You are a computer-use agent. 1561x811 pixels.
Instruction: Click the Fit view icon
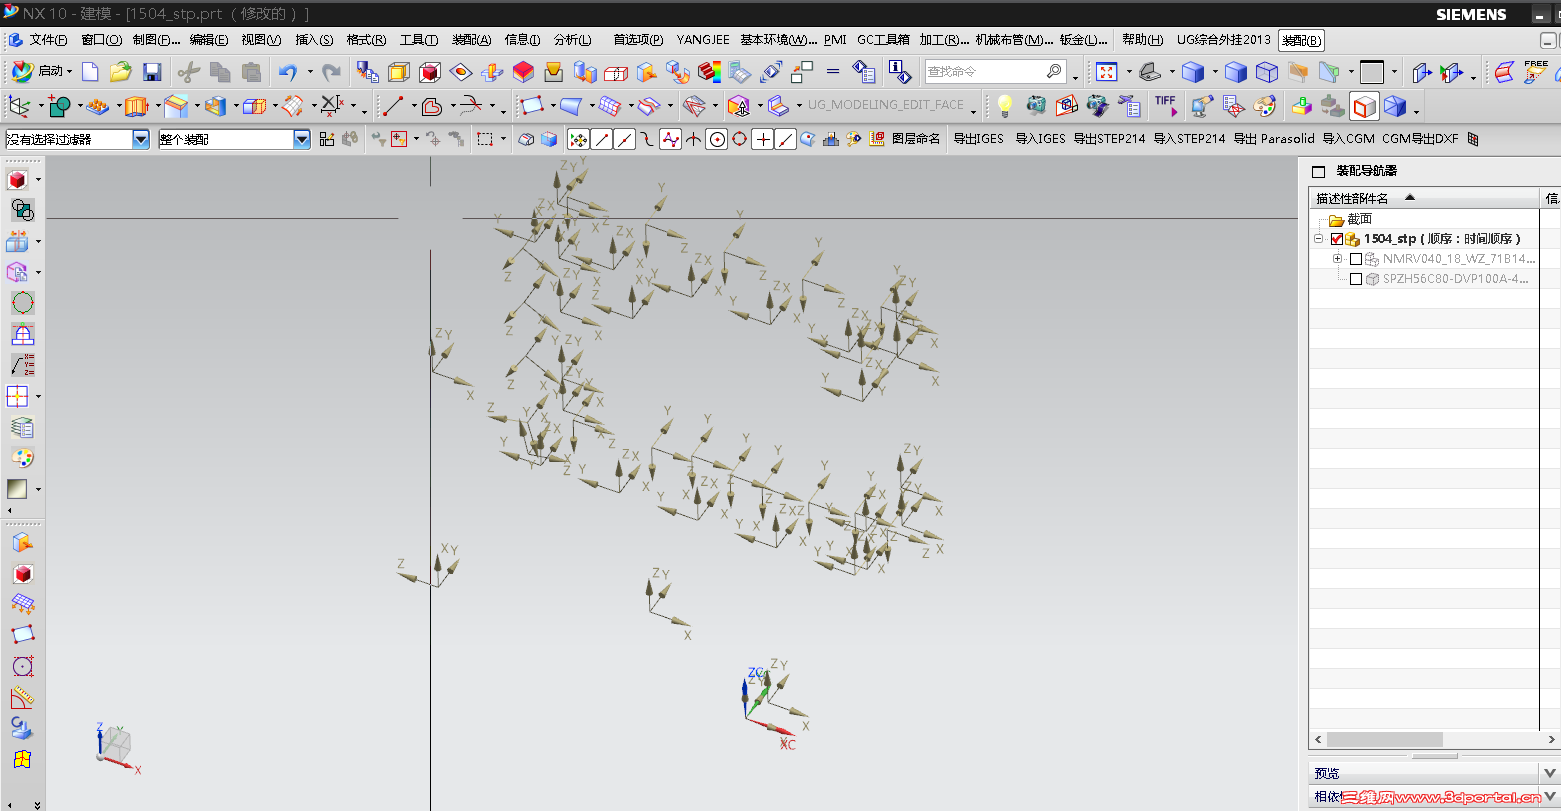1106,72
